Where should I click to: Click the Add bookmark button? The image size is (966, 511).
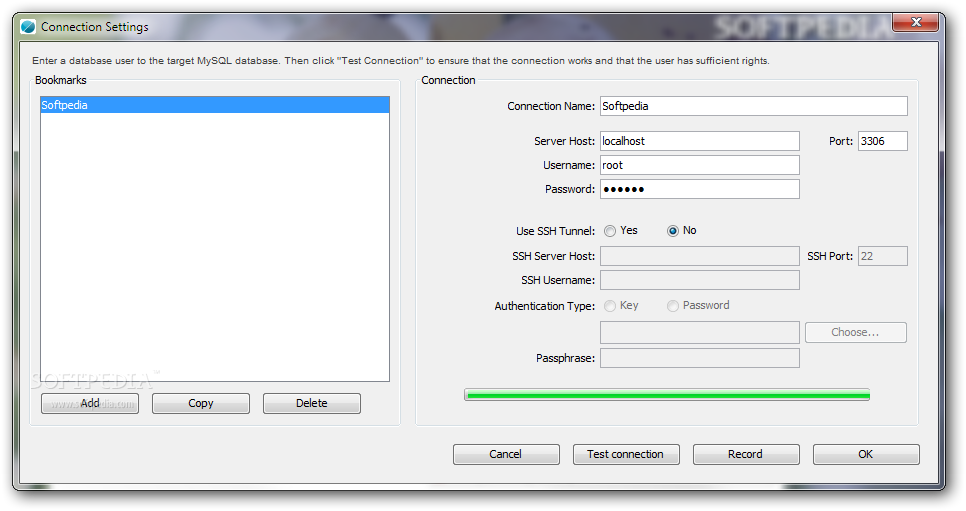tap(90, 403)
